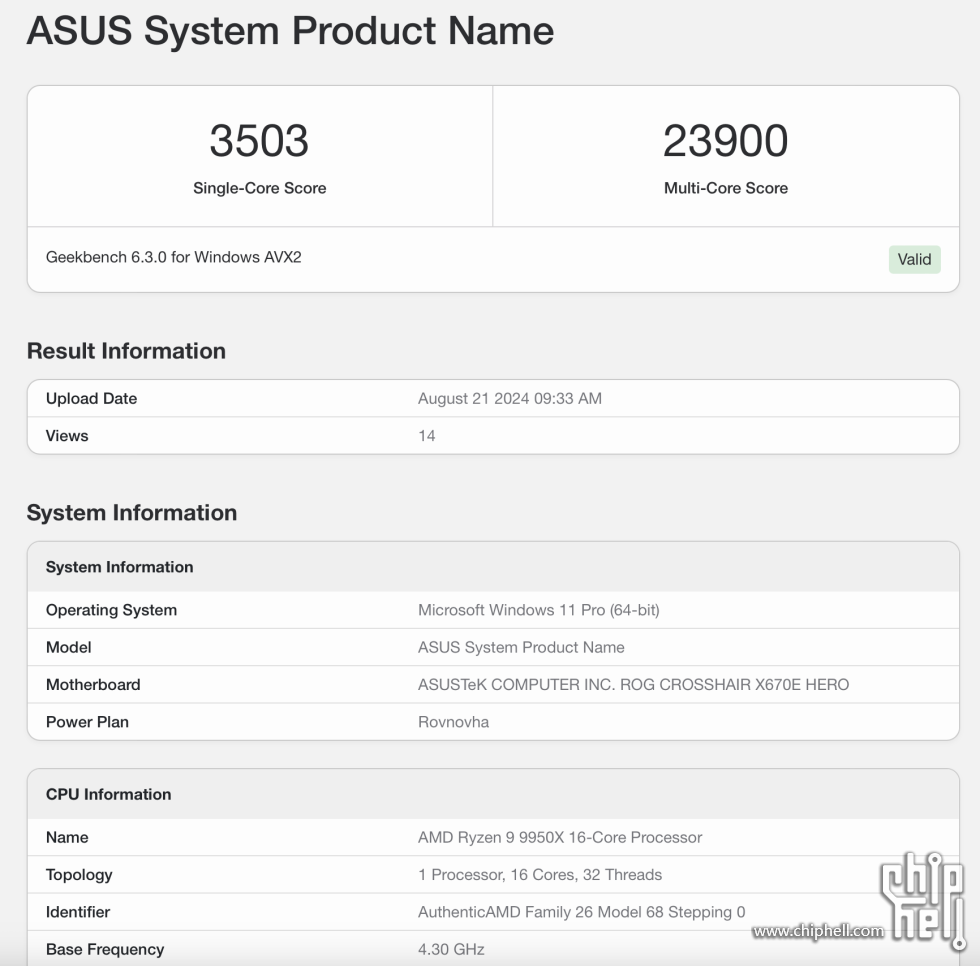Click the Multi-Core Score label
Image resolution: width=980 pixels, height=966 pixels.
pos(726,188)
